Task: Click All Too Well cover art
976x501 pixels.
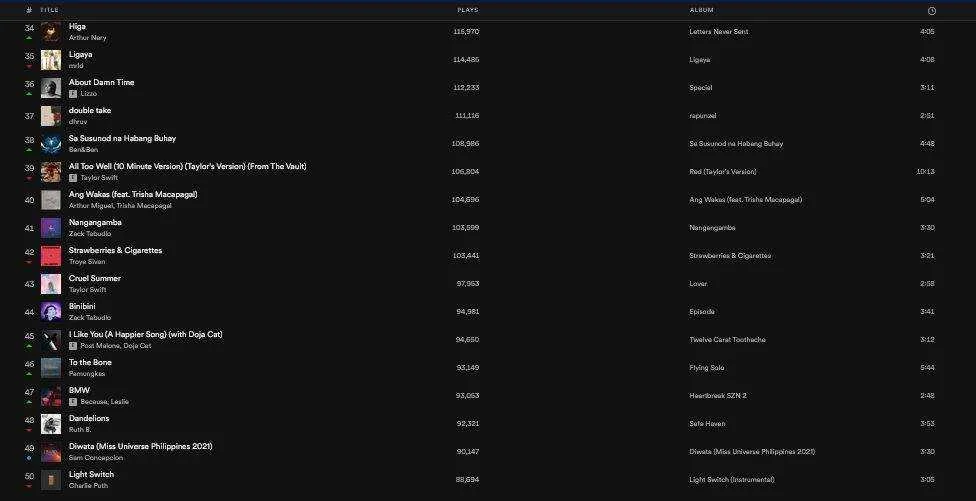Action: (x=51, y=172)
